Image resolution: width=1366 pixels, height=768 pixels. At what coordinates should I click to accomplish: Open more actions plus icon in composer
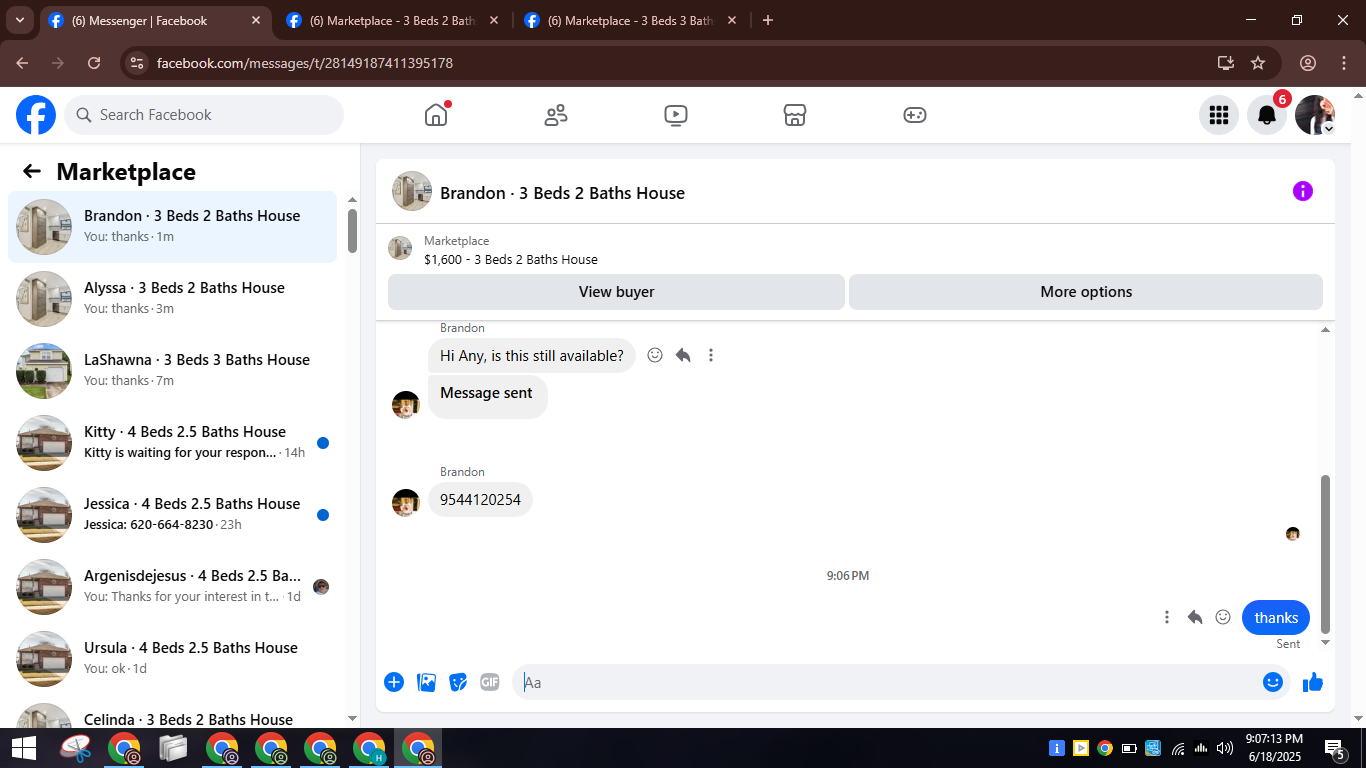click(x=394, y=682)
